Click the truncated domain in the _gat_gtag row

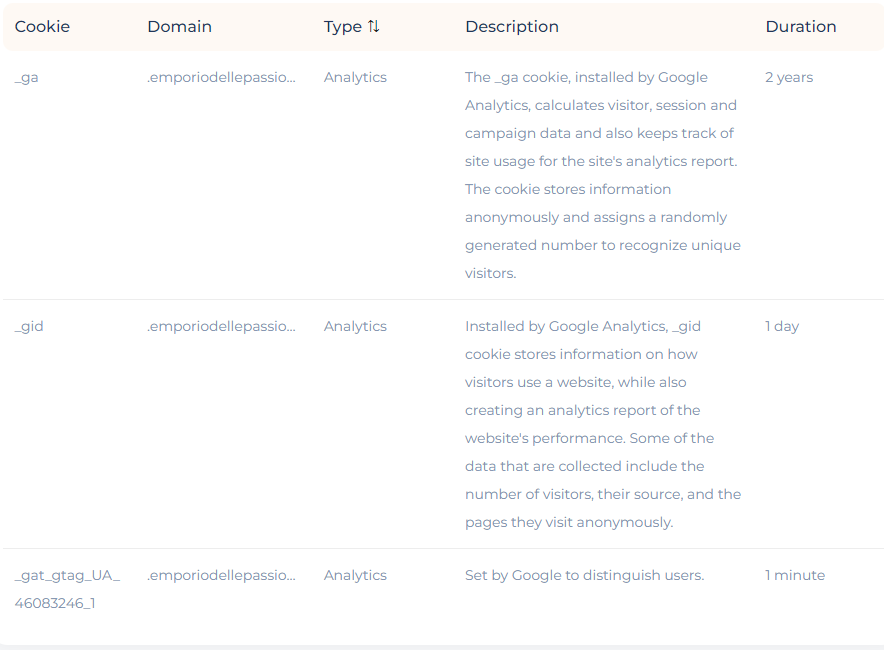[x=221, y=576]
